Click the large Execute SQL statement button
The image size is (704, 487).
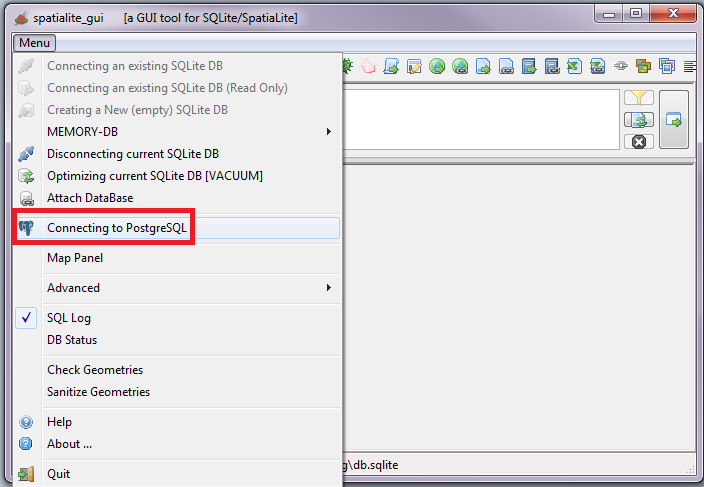pyautogui.click(x=674, y=119)
